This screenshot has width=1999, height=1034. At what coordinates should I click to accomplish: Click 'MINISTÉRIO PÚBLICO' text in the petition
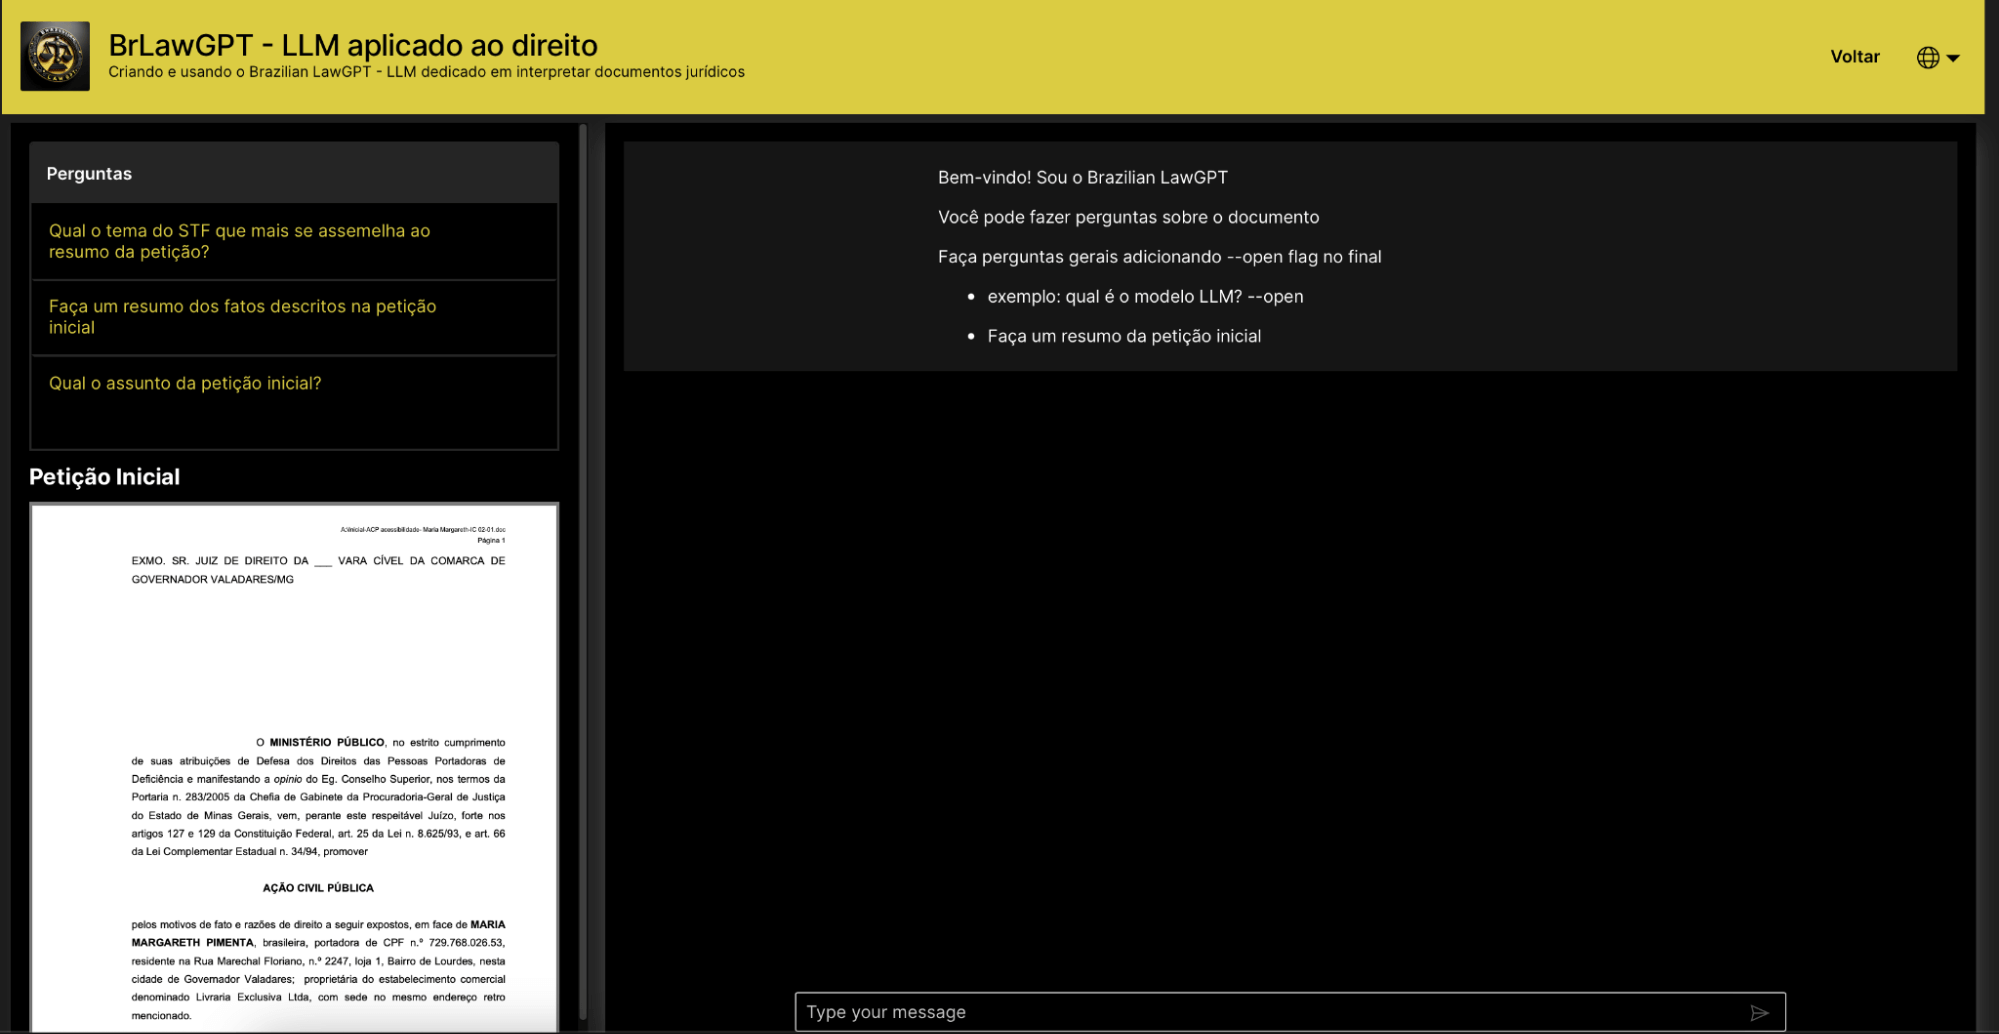pos(326,742)
